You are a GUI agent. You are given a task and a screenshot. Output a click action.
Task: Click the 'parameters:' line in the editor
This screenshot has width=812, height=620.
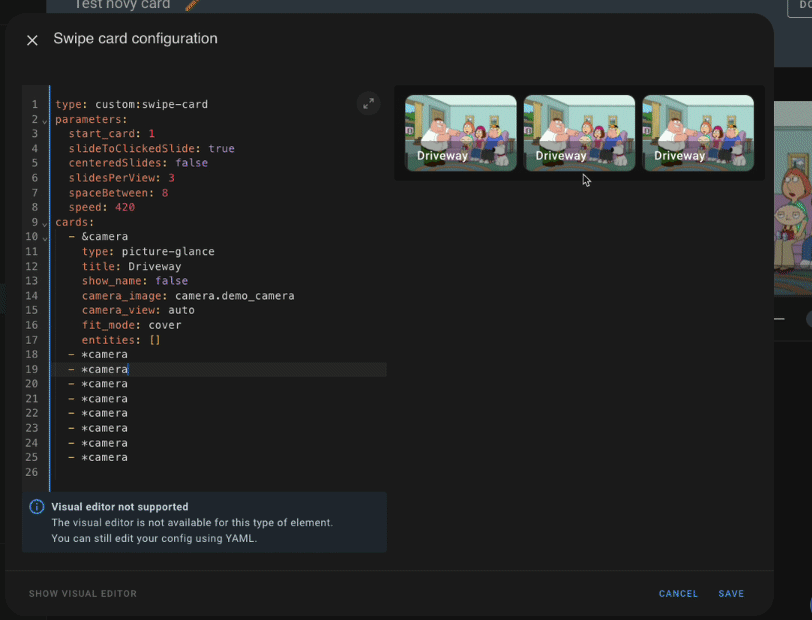91,119
